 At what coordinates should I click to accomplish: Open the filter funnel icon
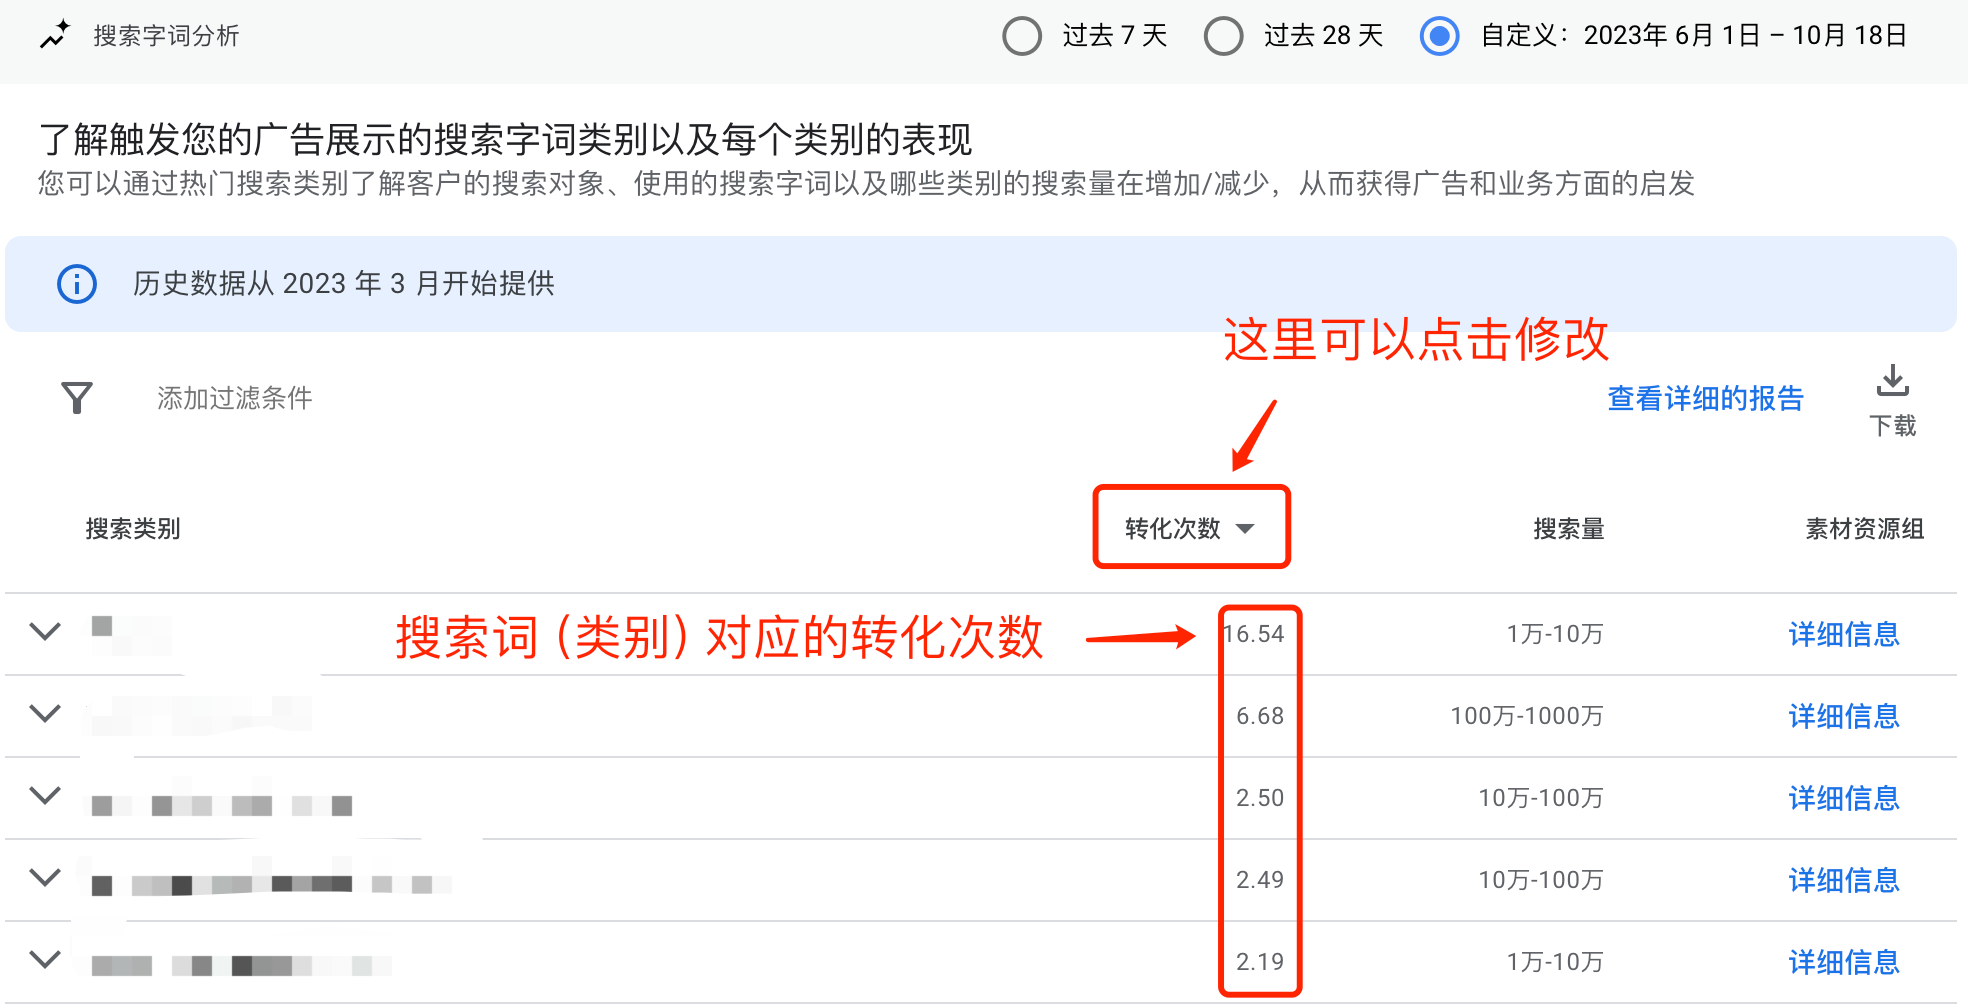click(75, 398)
